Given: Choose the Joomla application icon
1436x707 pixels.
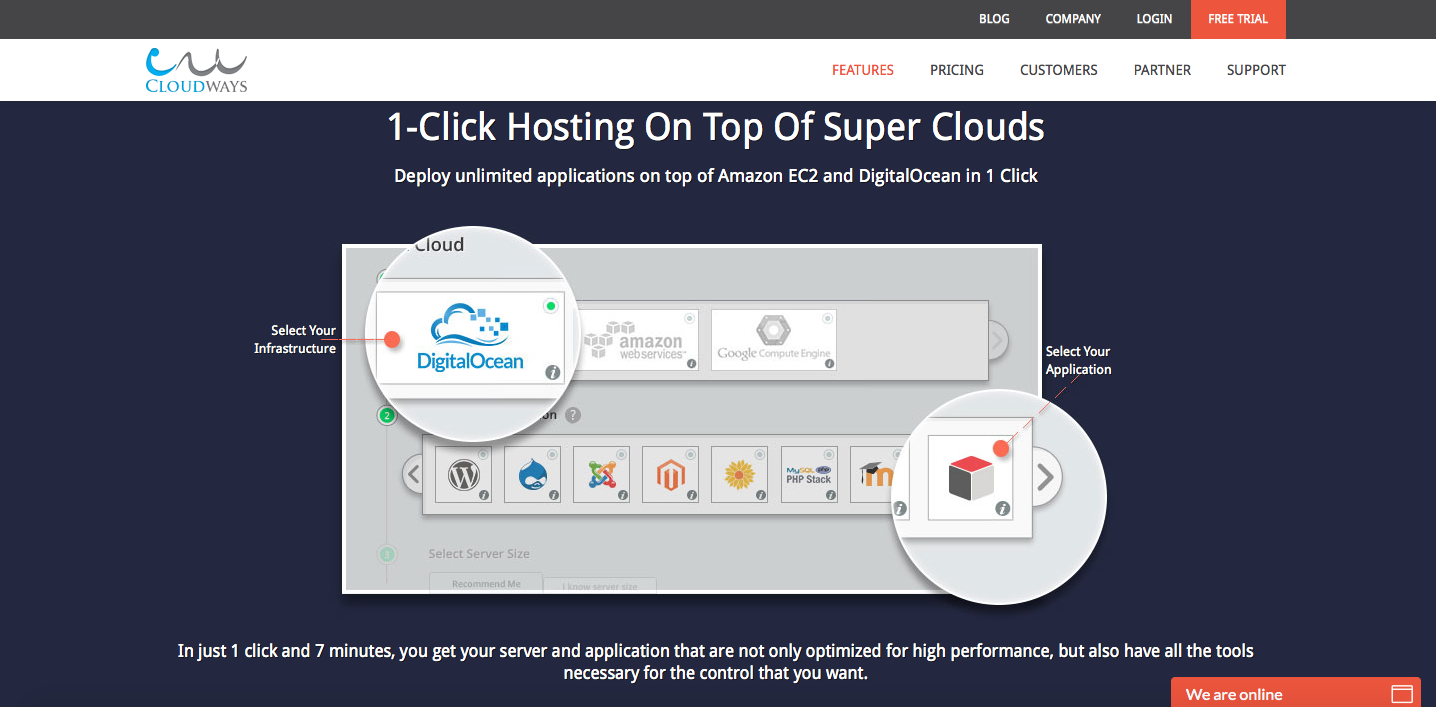Looking at the screenshot, I should tap(601, 476).
